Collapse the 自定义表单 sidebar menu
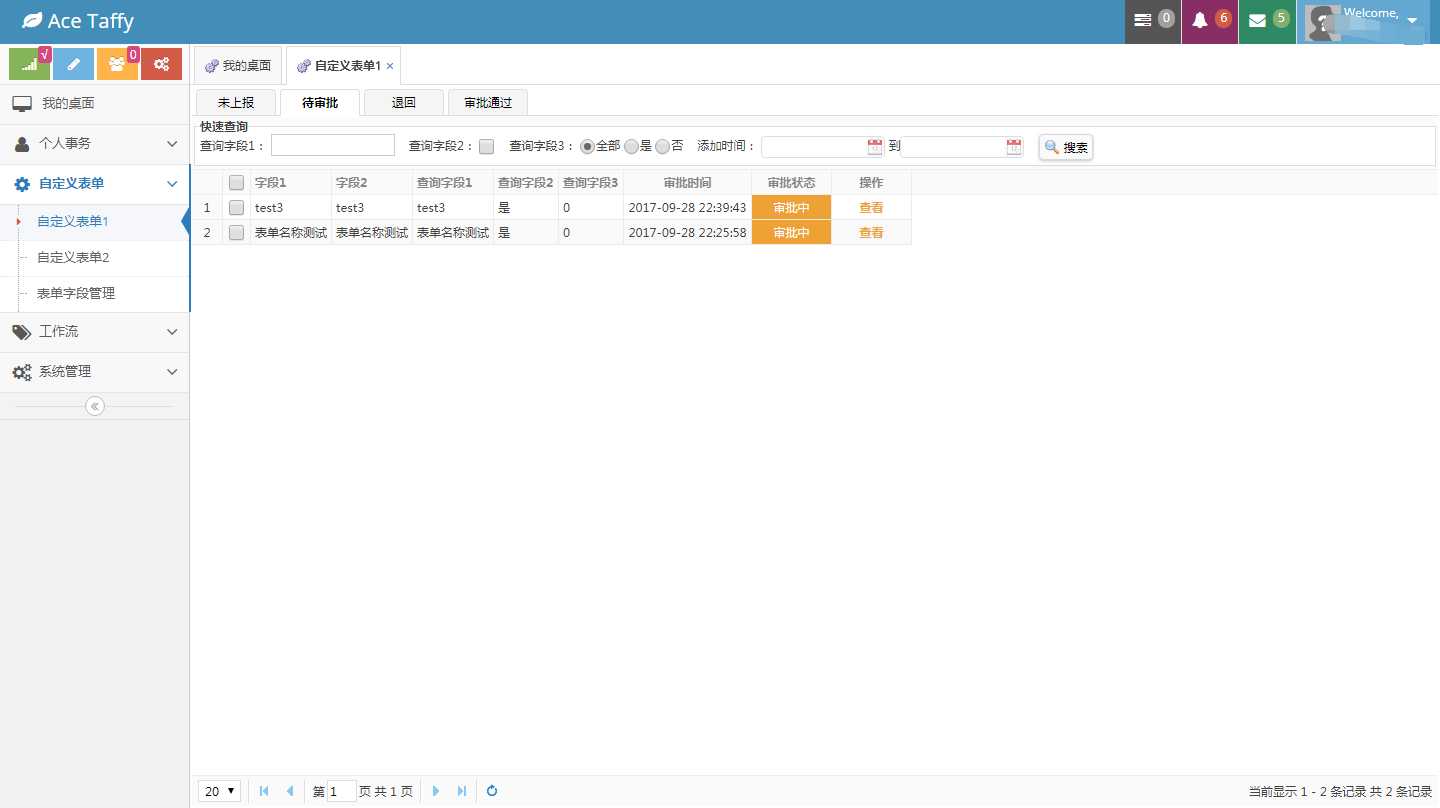Screen dimensions: 1440x808 [x=94, y=184]
